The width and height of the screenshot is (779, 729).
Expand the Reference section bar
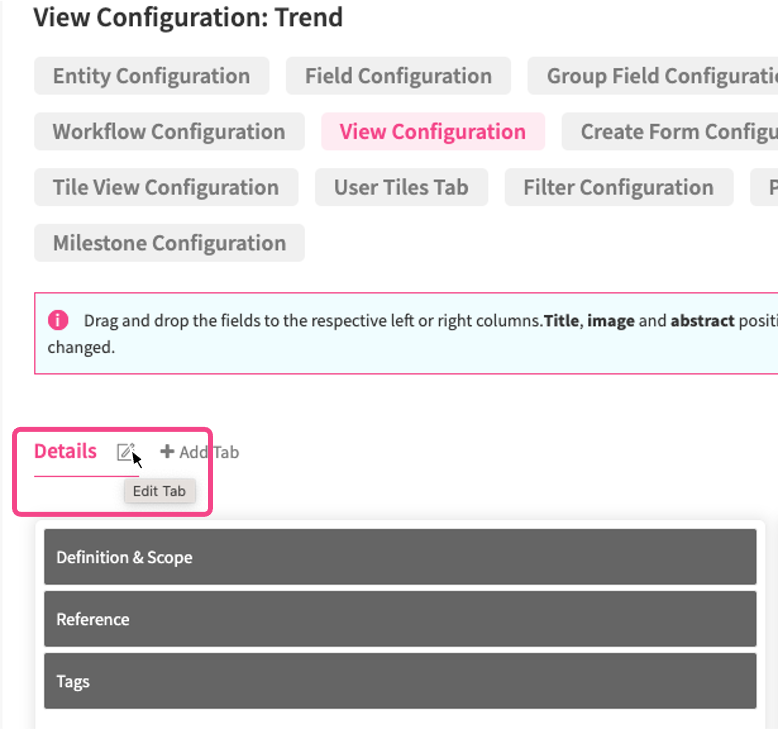[399, 619]
